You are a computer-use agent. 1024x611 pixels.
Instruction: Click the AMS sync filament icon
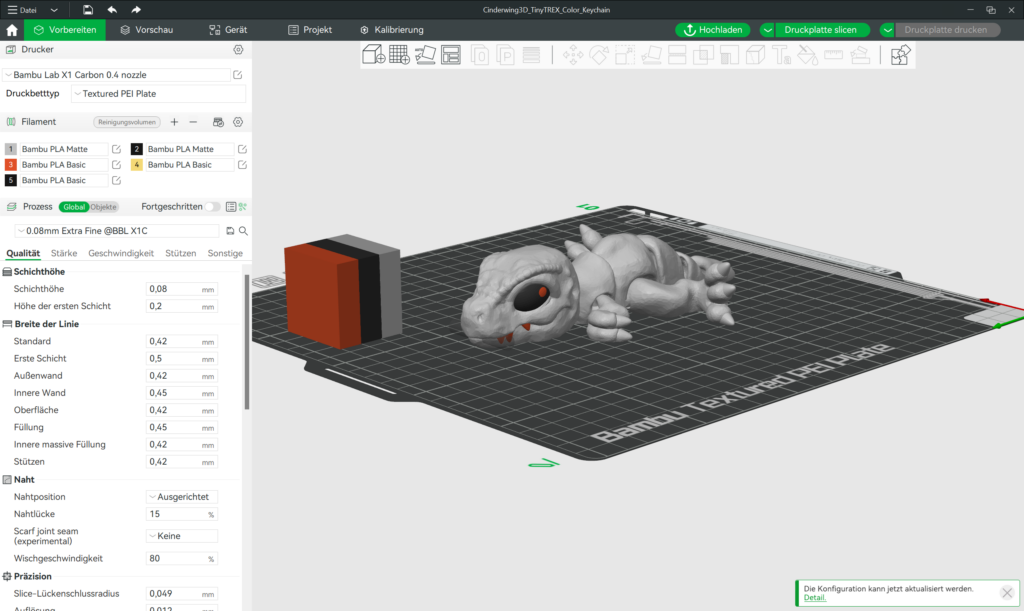[218, 122]
